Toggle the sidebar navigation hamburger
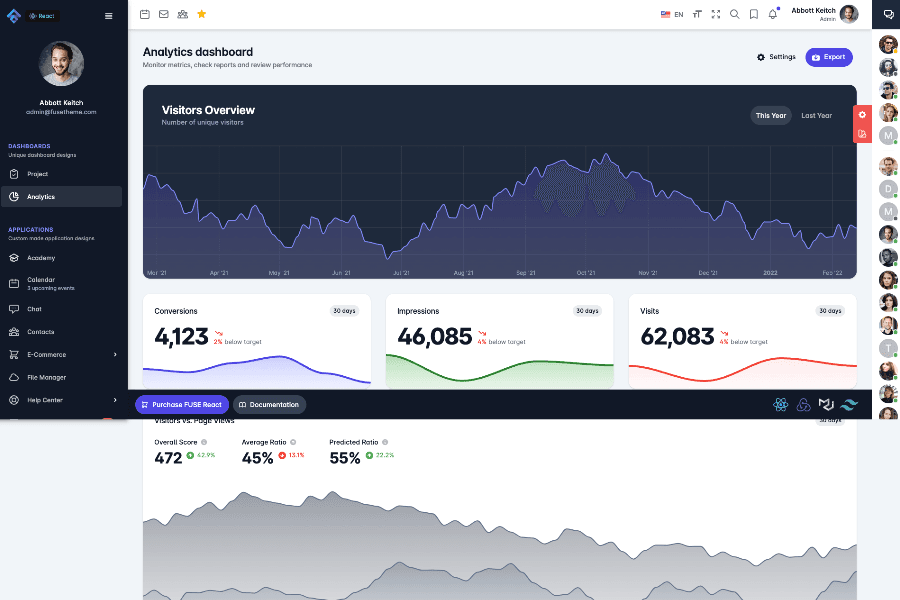The width and height of the screenshot is (900, 600). click(x=109, y=16)
